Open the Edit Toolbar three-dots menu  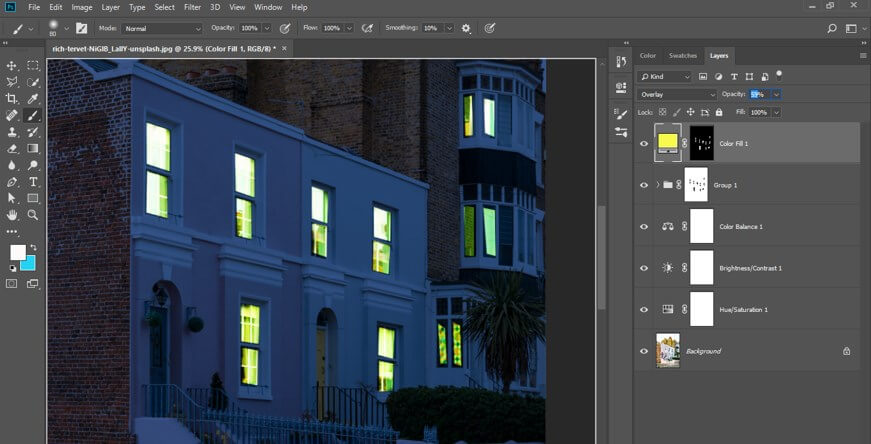coord(12,232)
